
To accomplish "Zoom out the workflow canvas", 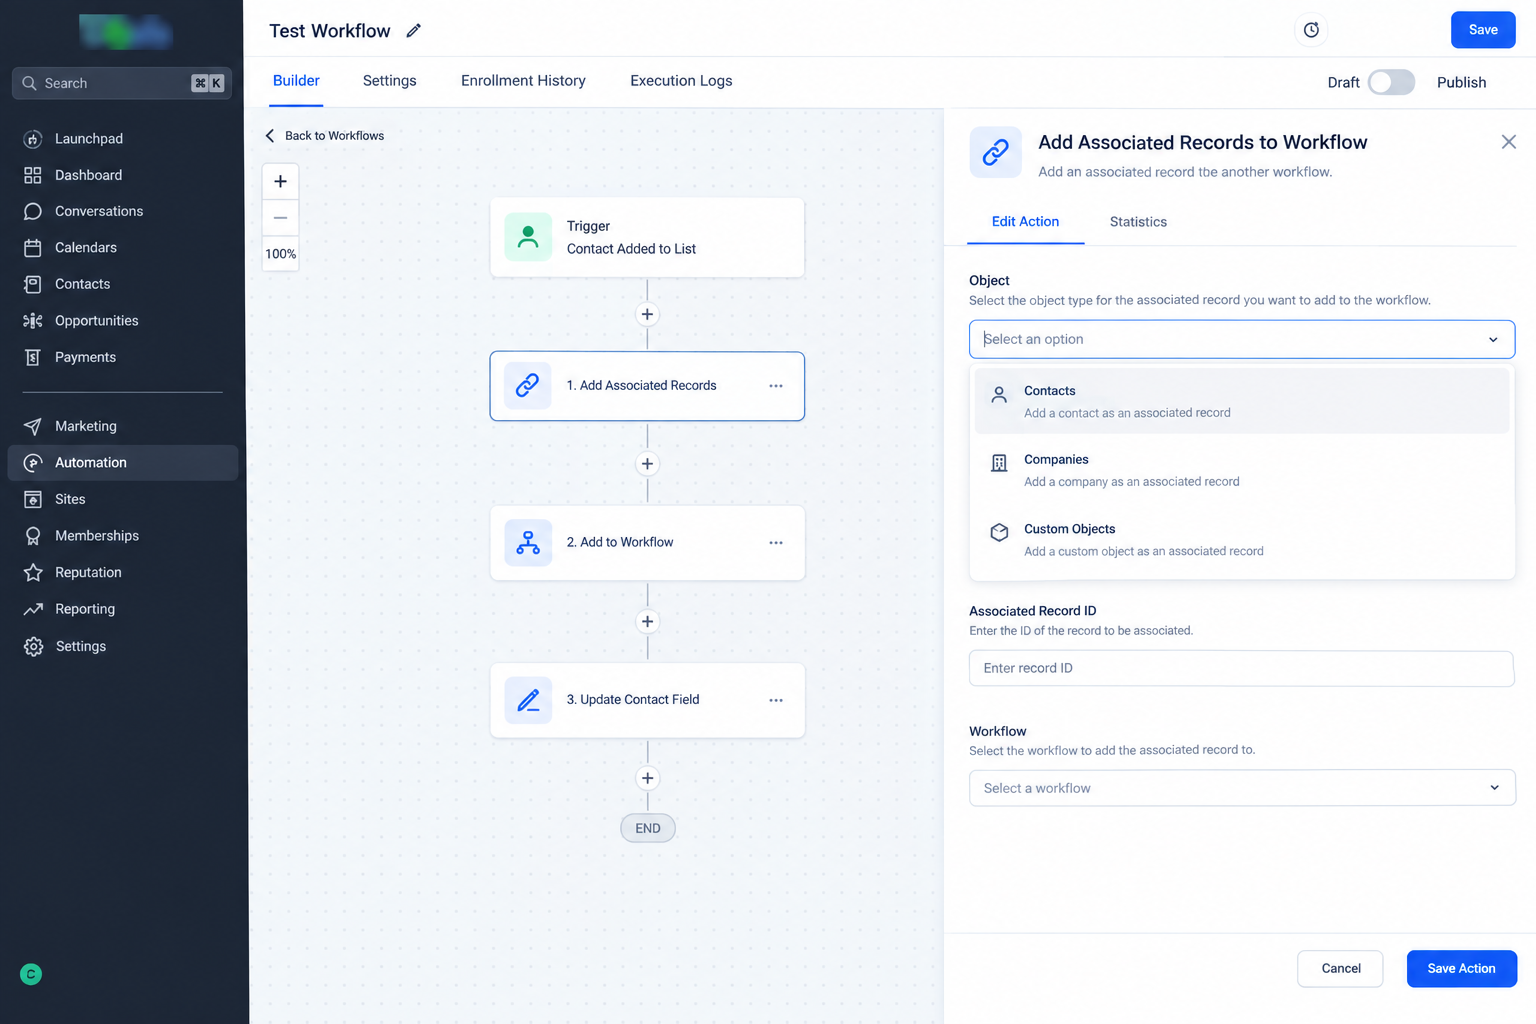I will click(x=280, y=218).
